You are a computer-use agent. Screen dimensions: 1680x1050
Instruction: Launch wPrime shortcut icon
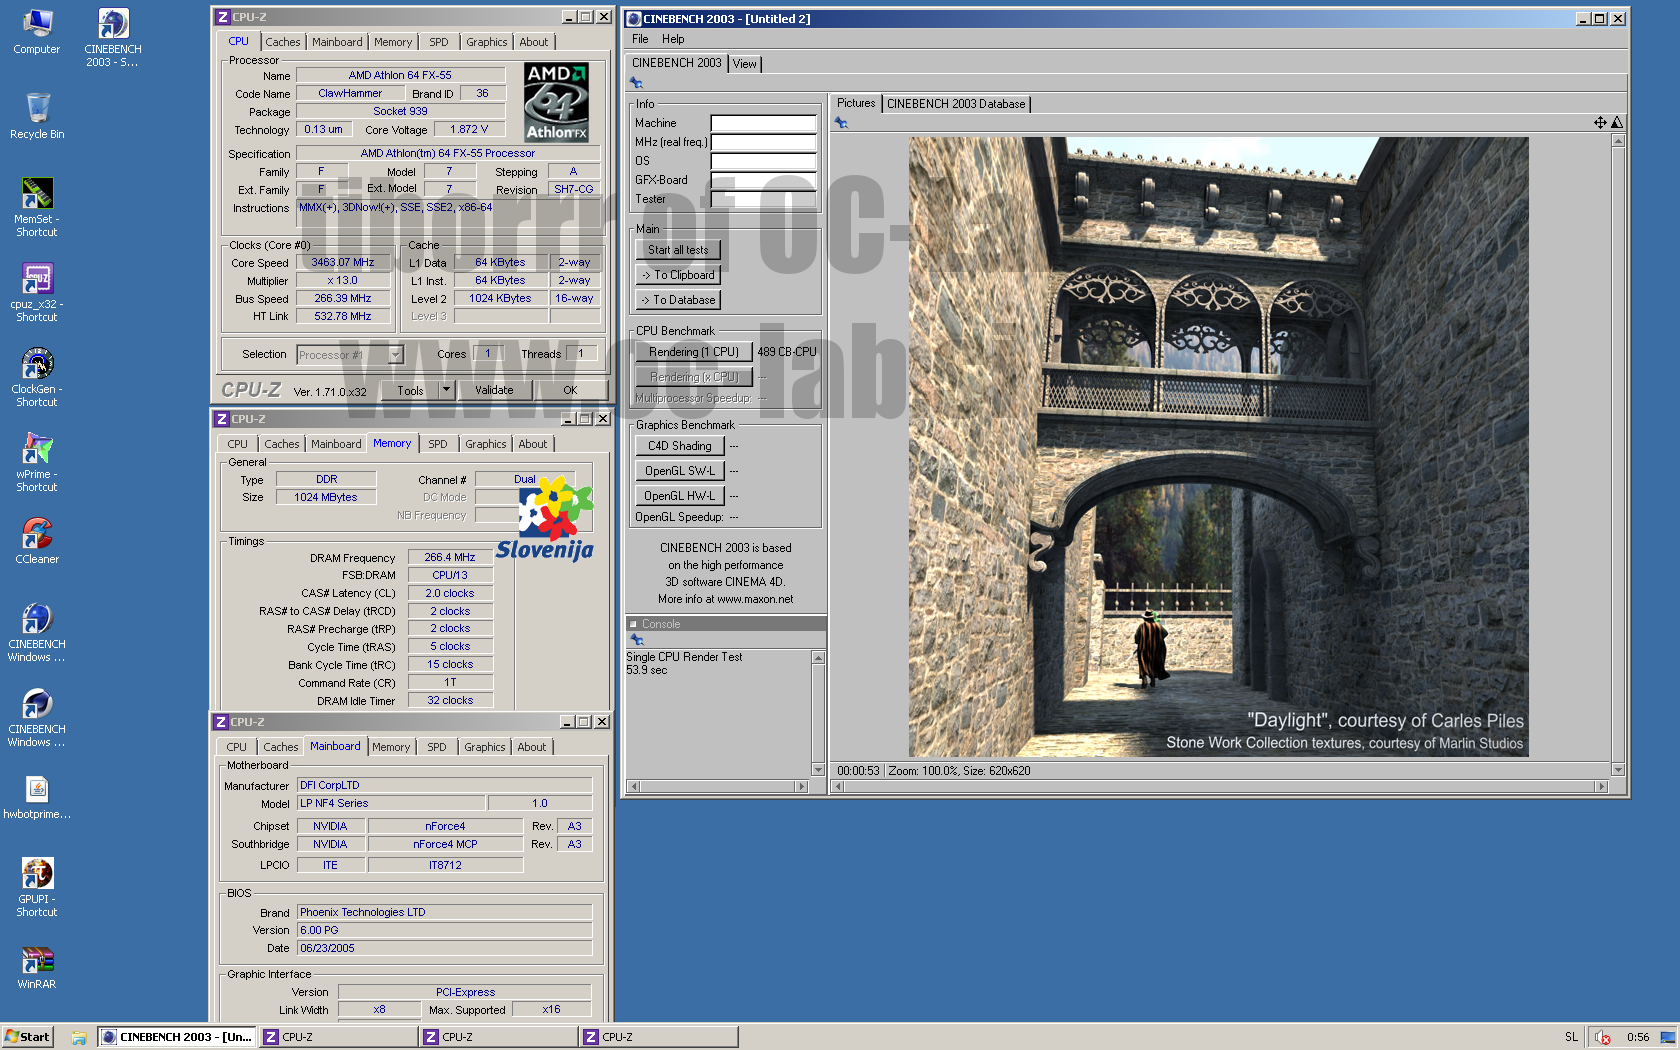click(x=36, y=462)
